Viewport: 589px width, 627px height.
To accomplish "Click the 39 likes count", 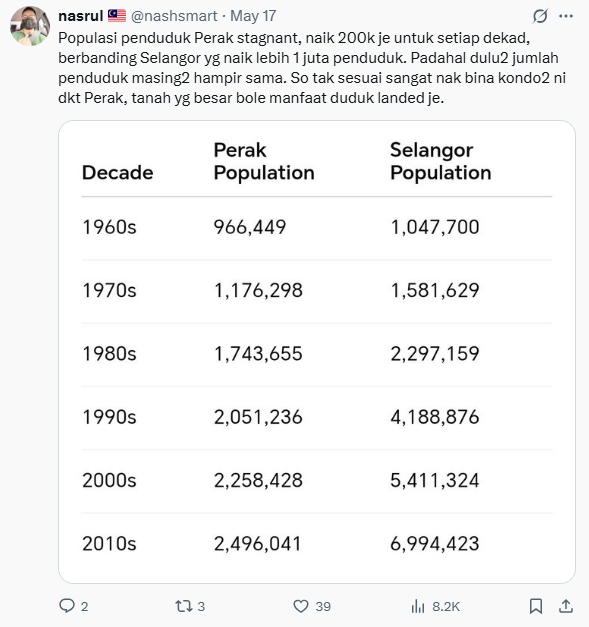I will (x=323, y=607).
